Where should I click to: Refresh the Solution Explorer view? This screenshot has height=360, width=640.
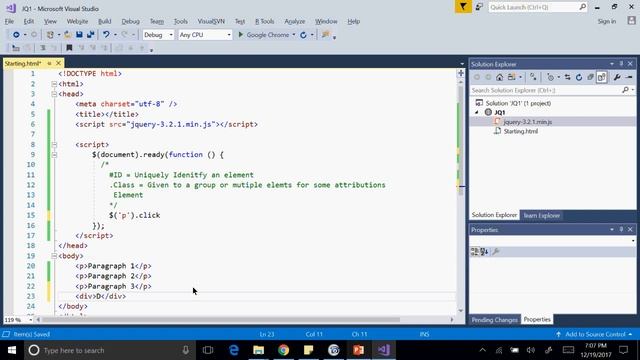click(x=579, y=77)
